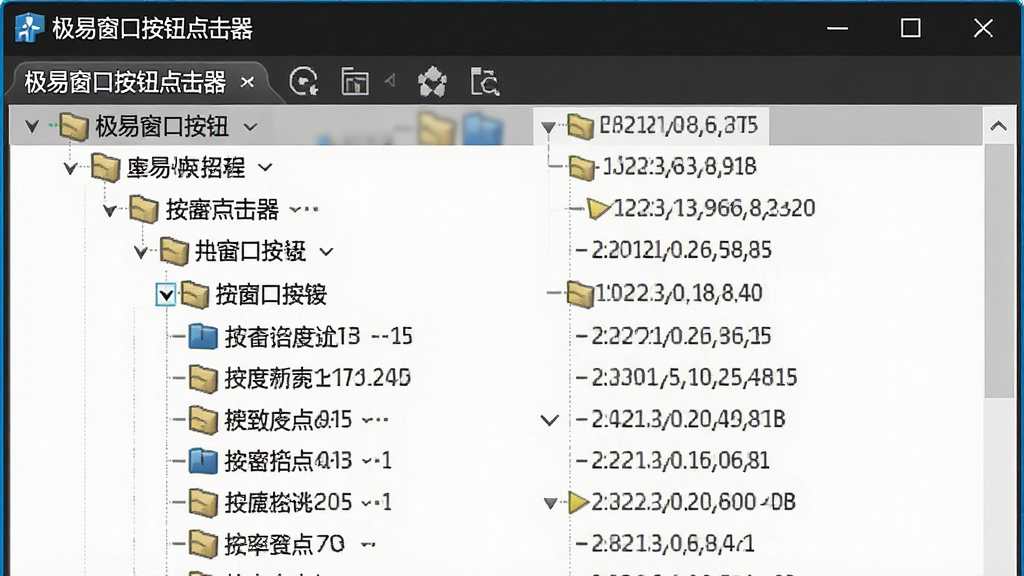Collapse the second-level folder arrow
The height and width of the screenshot is (576, 1024).
[71, 168]
